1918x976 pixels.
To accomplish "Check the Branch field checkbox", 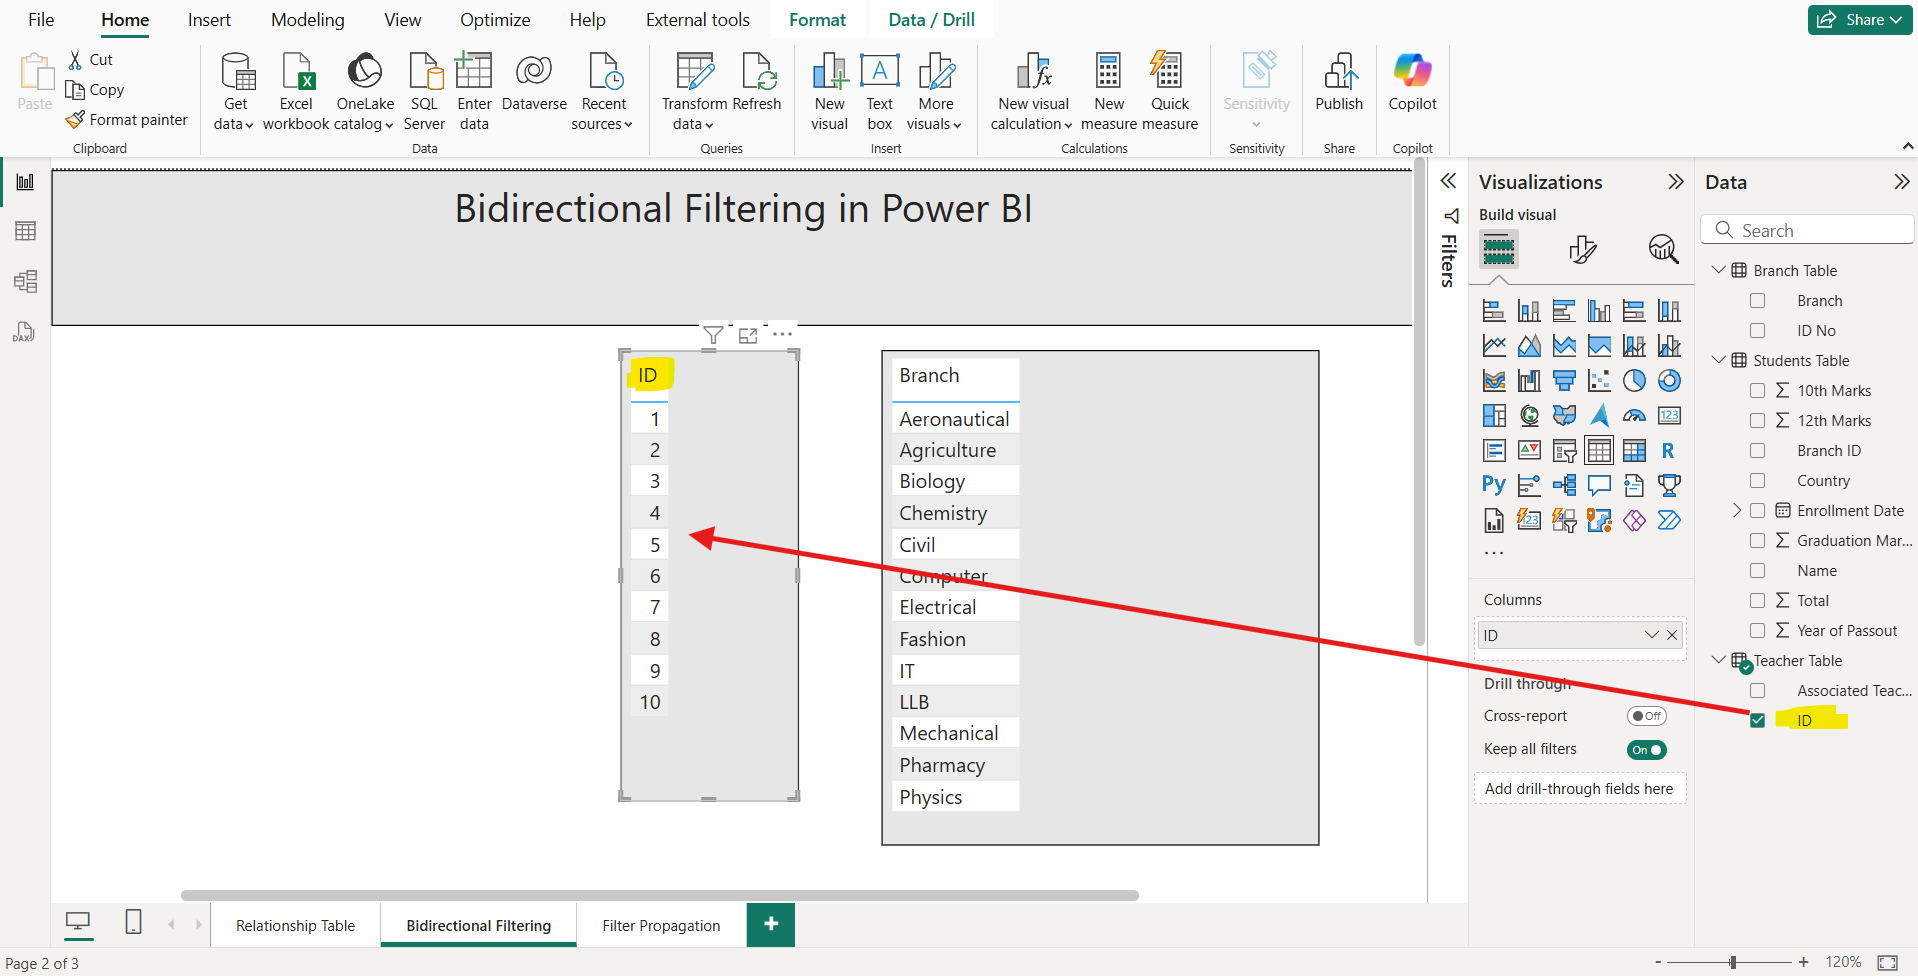I will [1758, 300].
